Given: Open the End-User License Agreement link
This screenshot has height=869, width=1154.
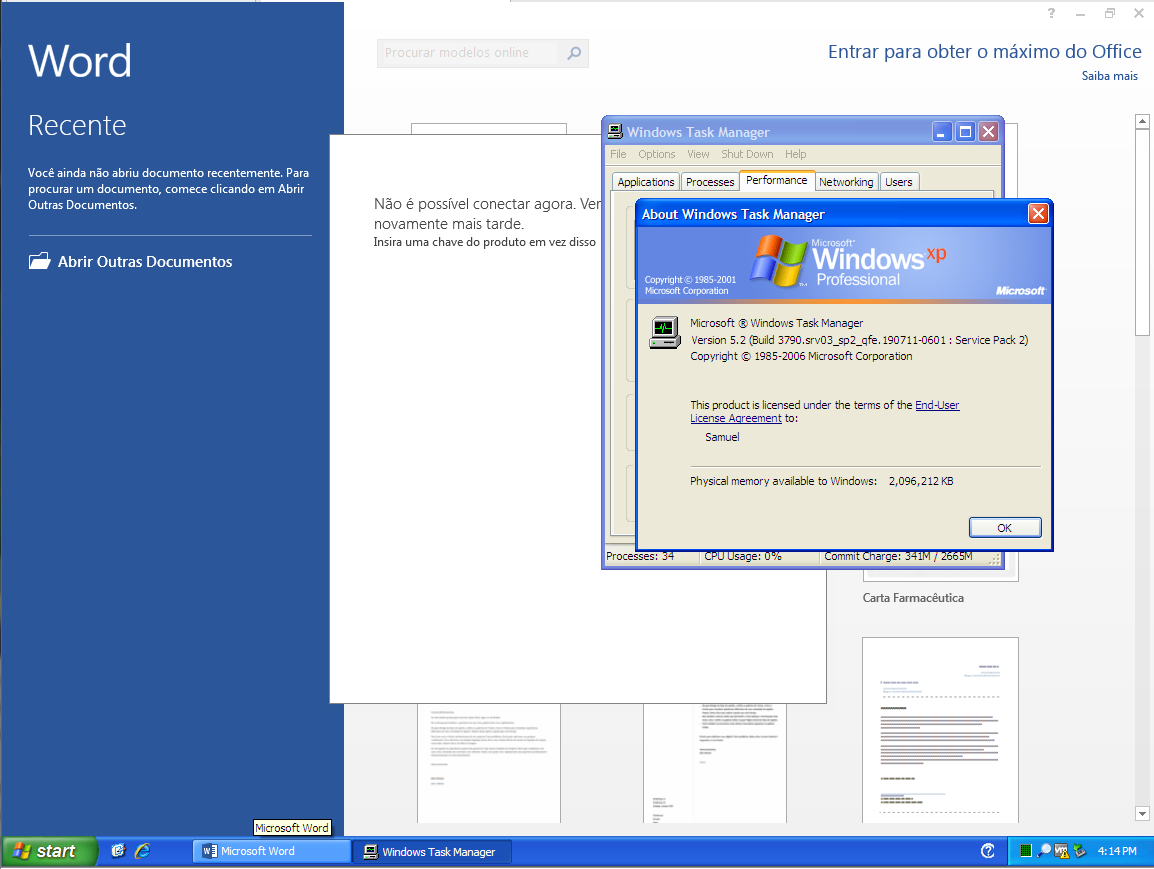Looking at the screenshot, I should point(936,405).
